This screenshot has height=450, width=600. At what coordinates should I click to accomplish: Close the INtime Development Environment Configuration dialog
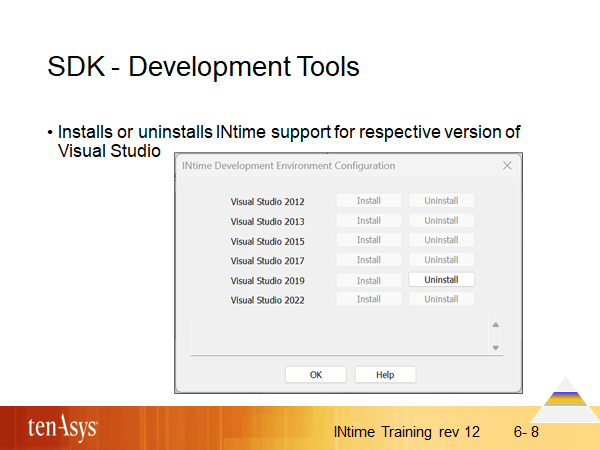(507, 166)
